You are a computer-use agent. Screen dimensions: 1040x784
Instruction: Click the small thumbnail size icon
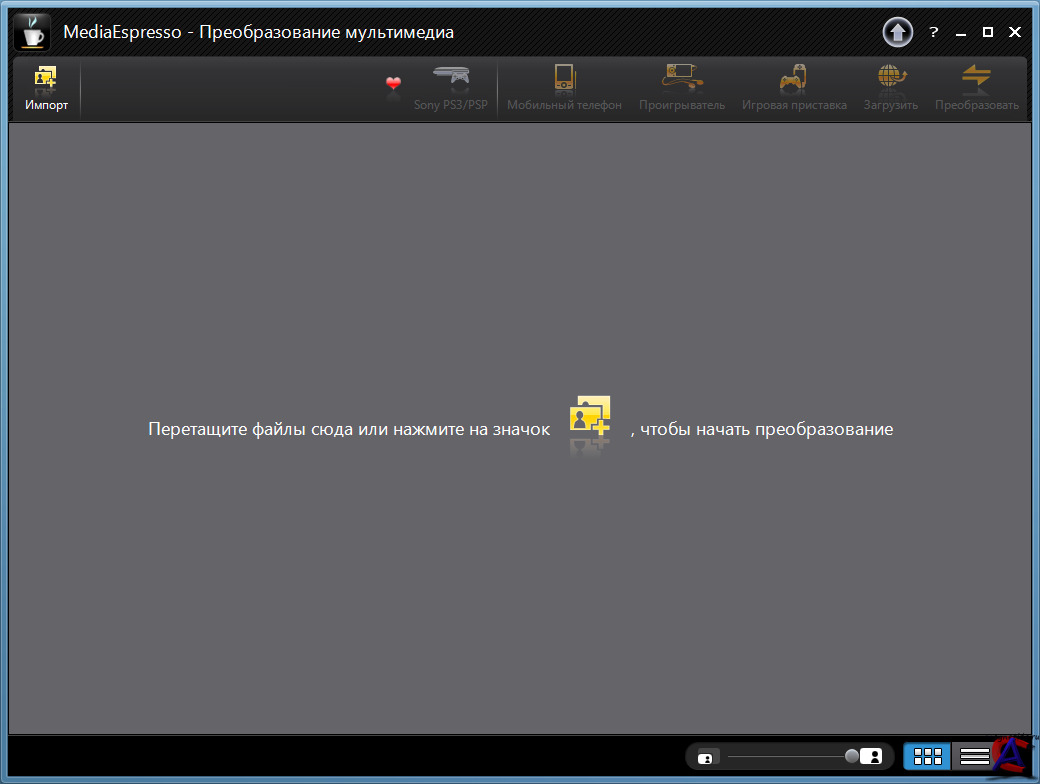click(x=705, y=757)
